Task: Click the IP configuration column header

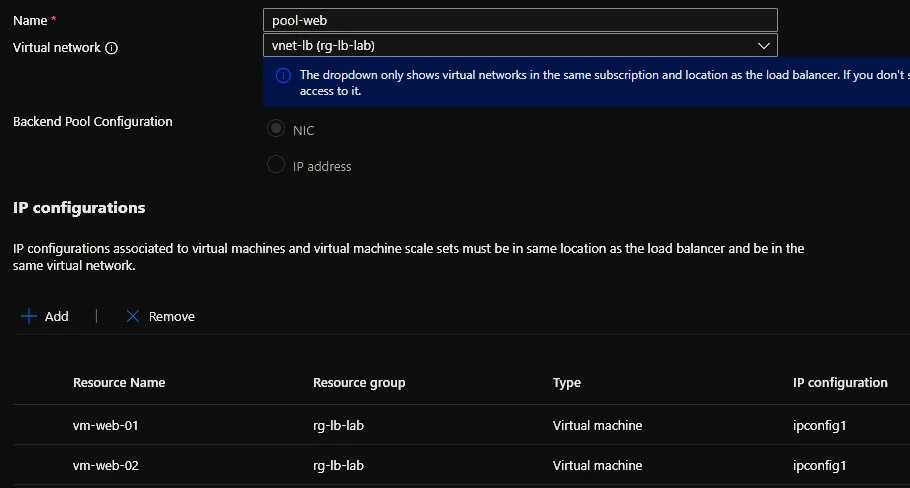Action: click(x=840, y=382)
